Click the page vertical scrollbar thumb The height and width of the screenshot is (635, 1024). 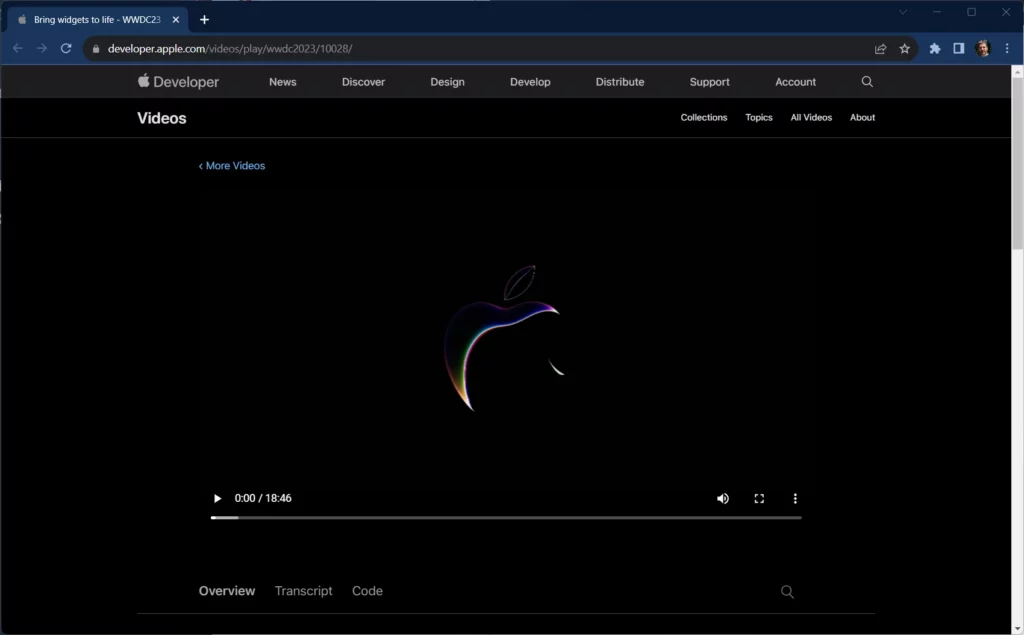click(1017, 163)
